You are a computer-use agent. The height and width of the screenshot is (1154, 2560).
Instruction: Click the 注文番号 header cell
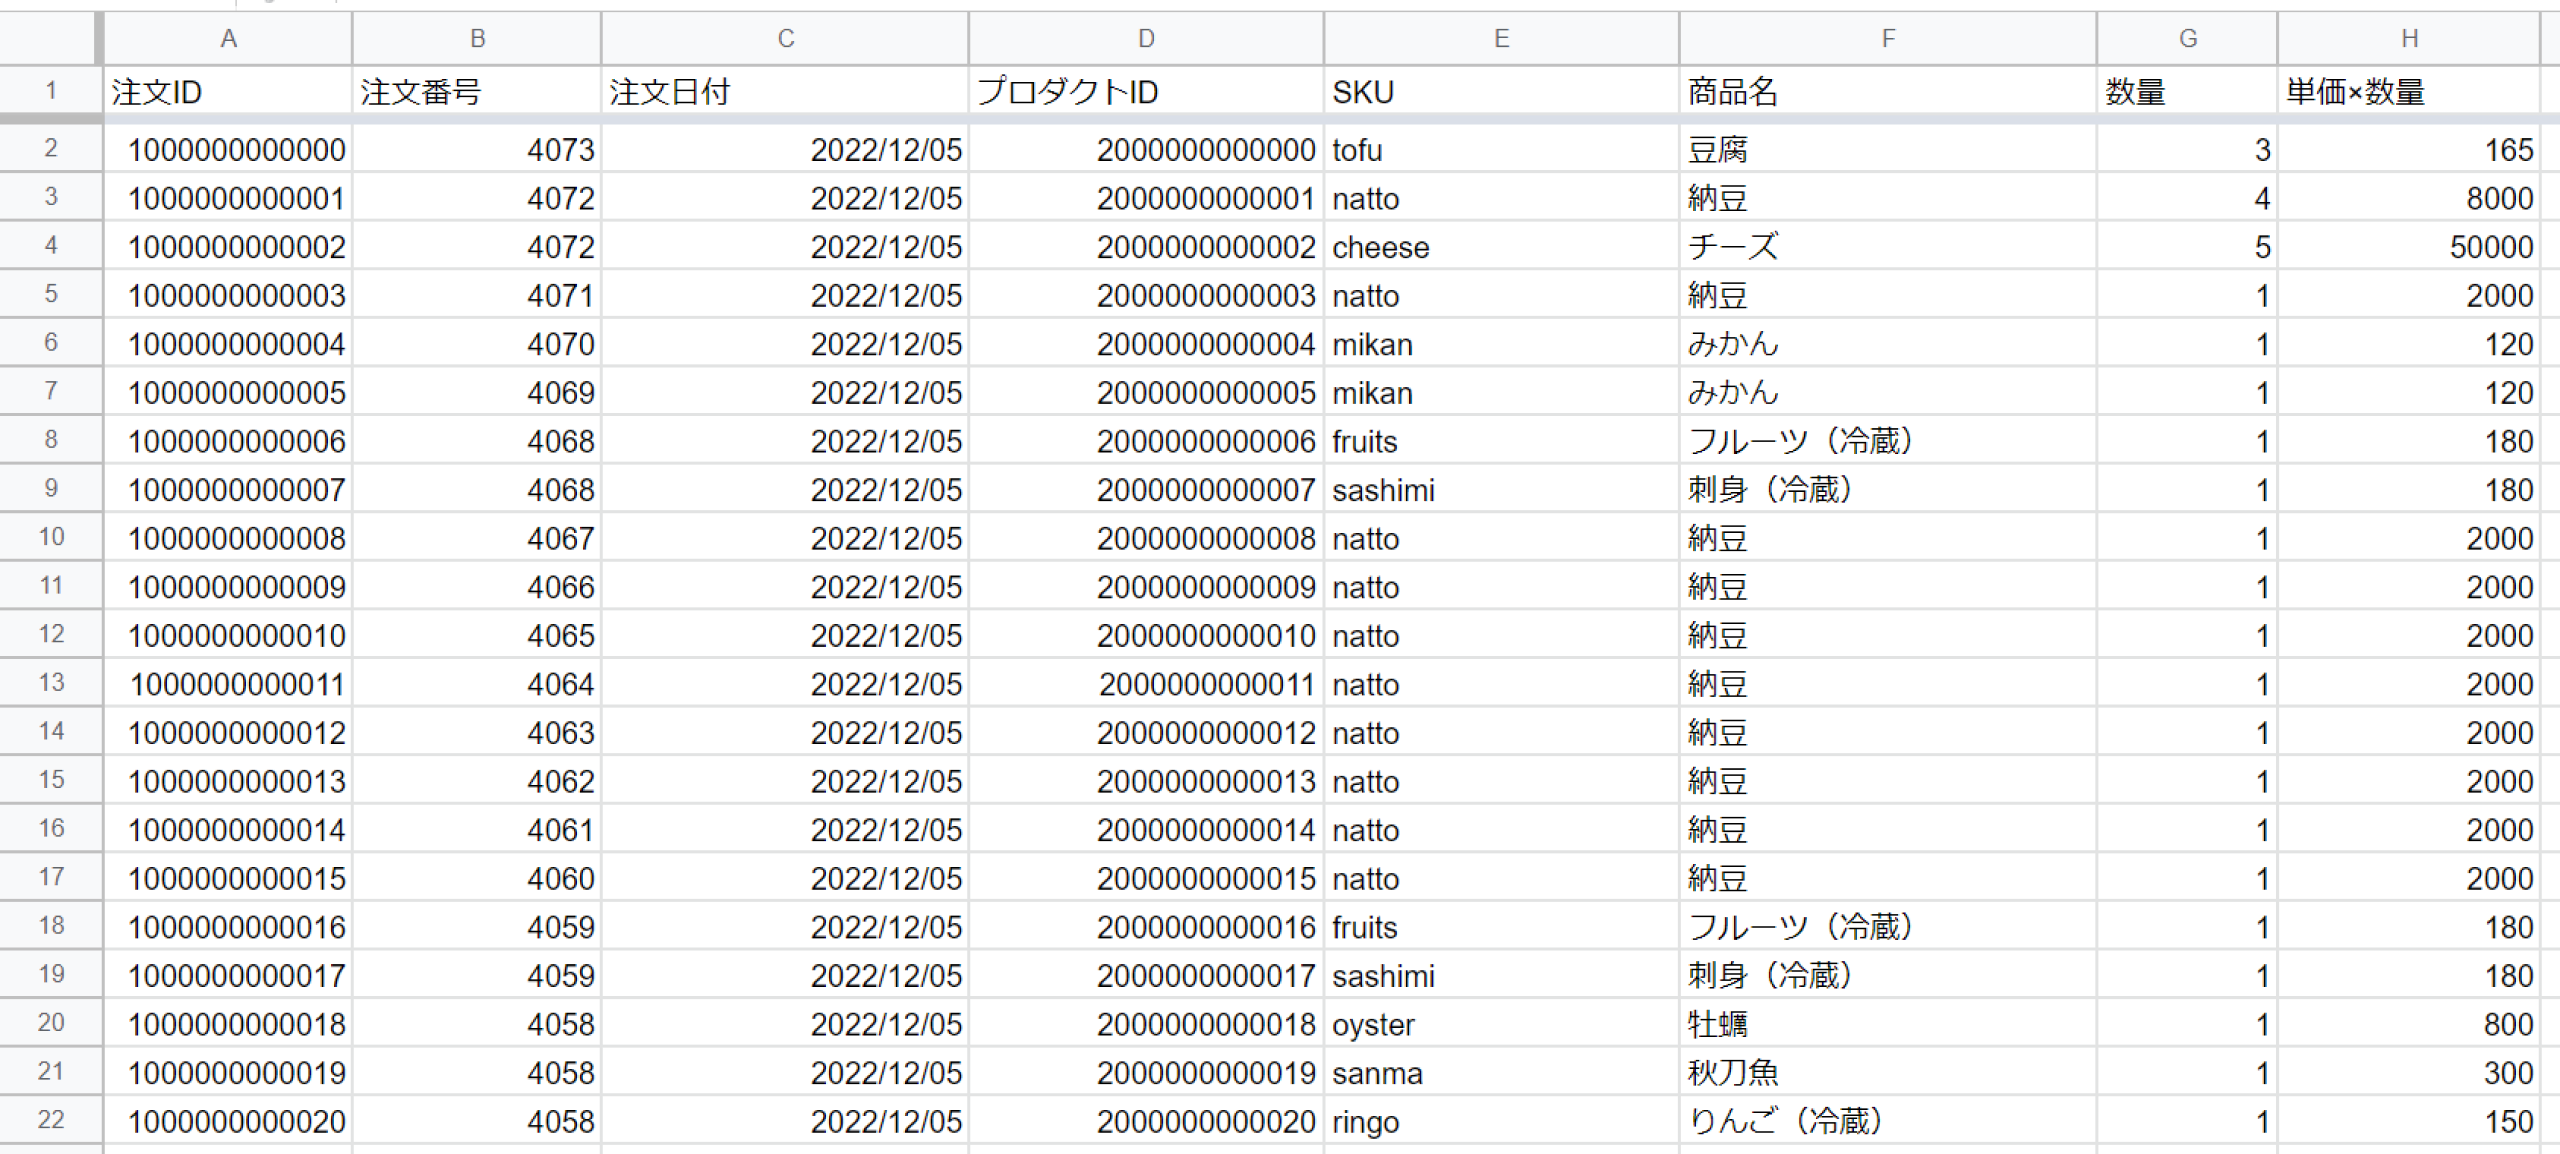pyautogui.click(x=476, y=92)
